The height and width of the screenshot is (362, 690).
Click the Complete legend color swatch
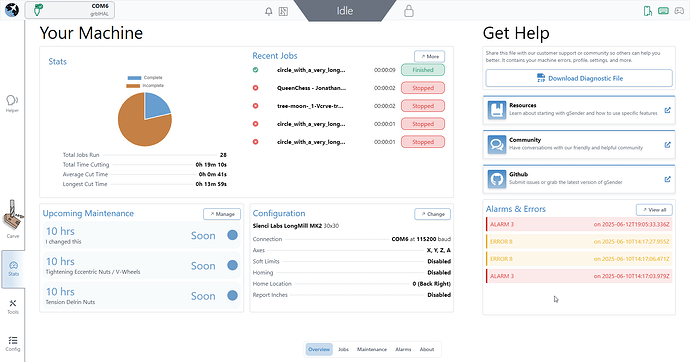pos(134,78)
